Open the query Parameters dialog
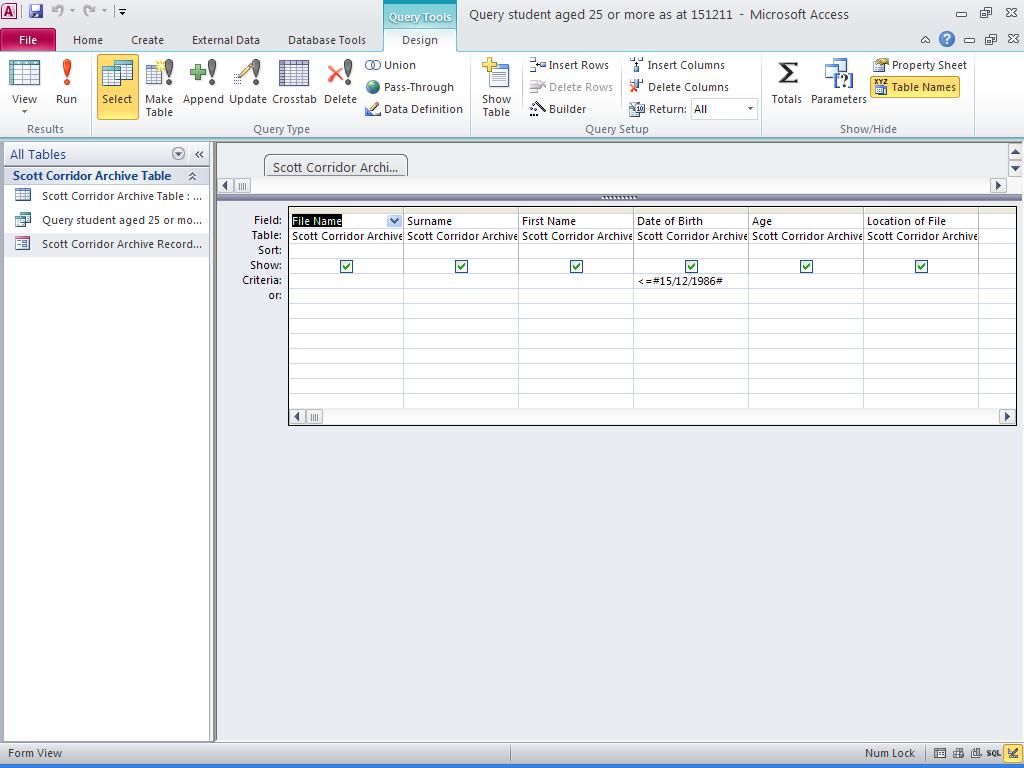Image resolution: width=1024 pixels, height=768 pixels. 839,82
